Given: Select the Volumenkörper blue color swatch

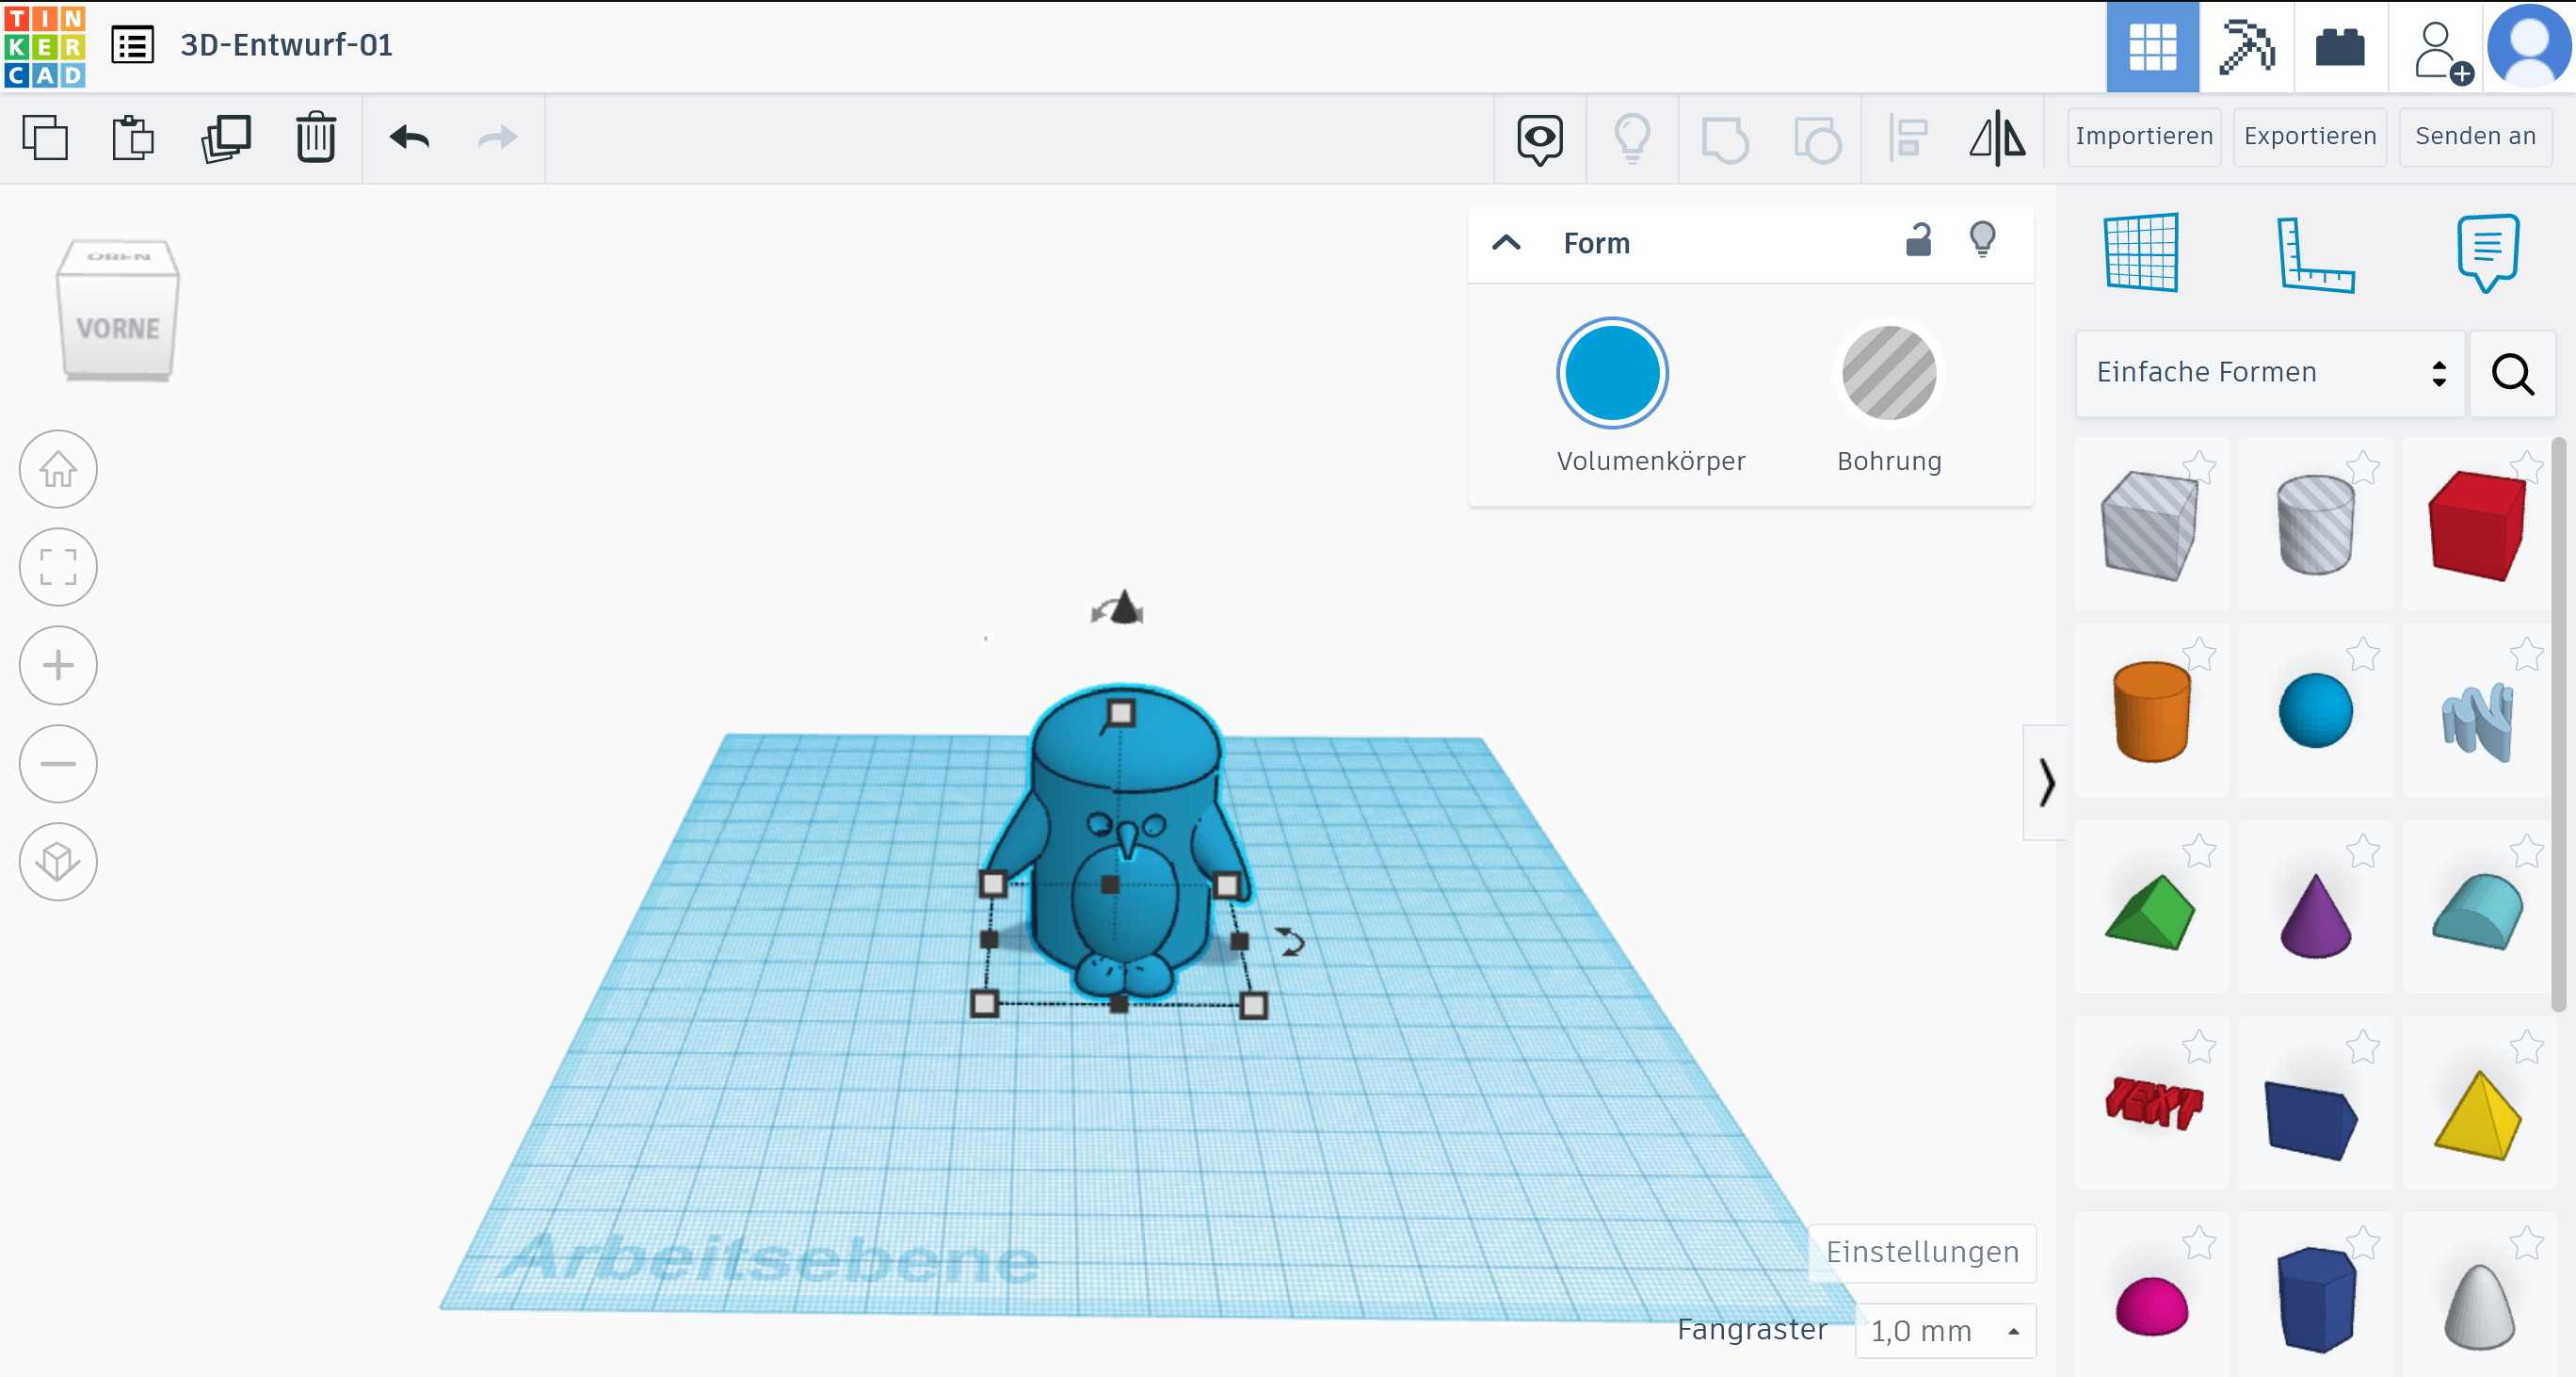Looking at the screenshot, I should pyautogui.click(x=1612, y=373).
